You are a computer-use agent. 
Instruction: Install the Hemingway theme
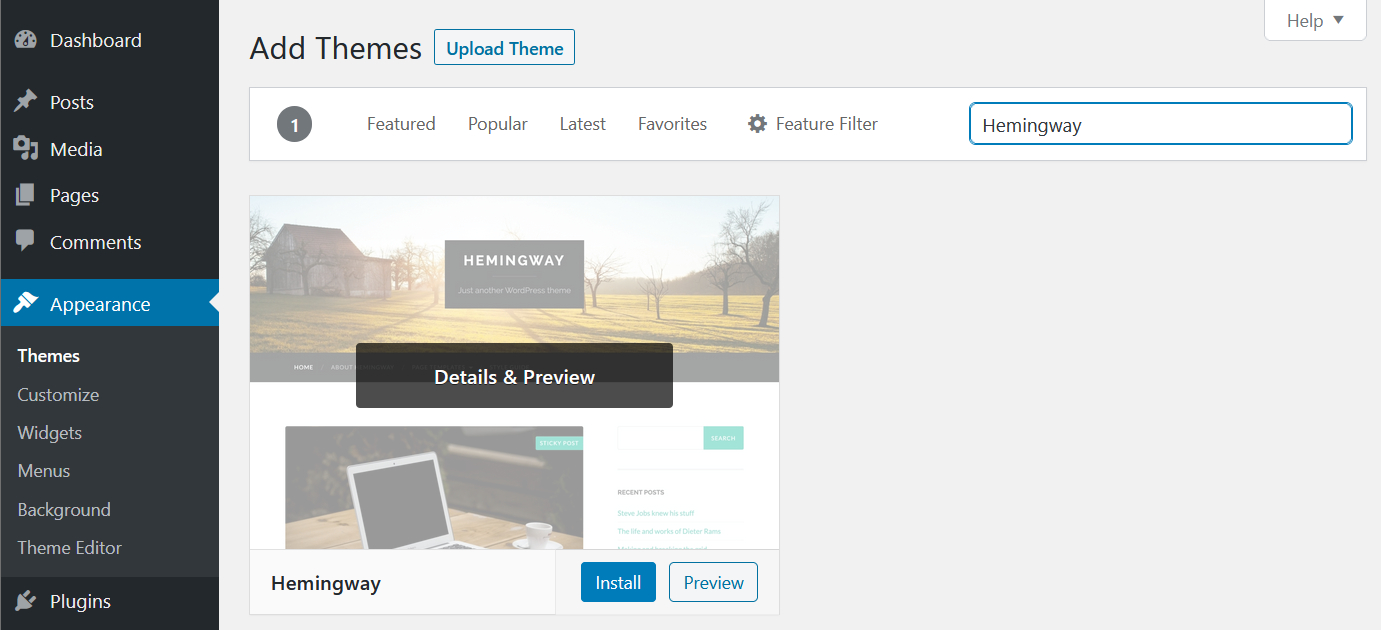coord(618,583)
